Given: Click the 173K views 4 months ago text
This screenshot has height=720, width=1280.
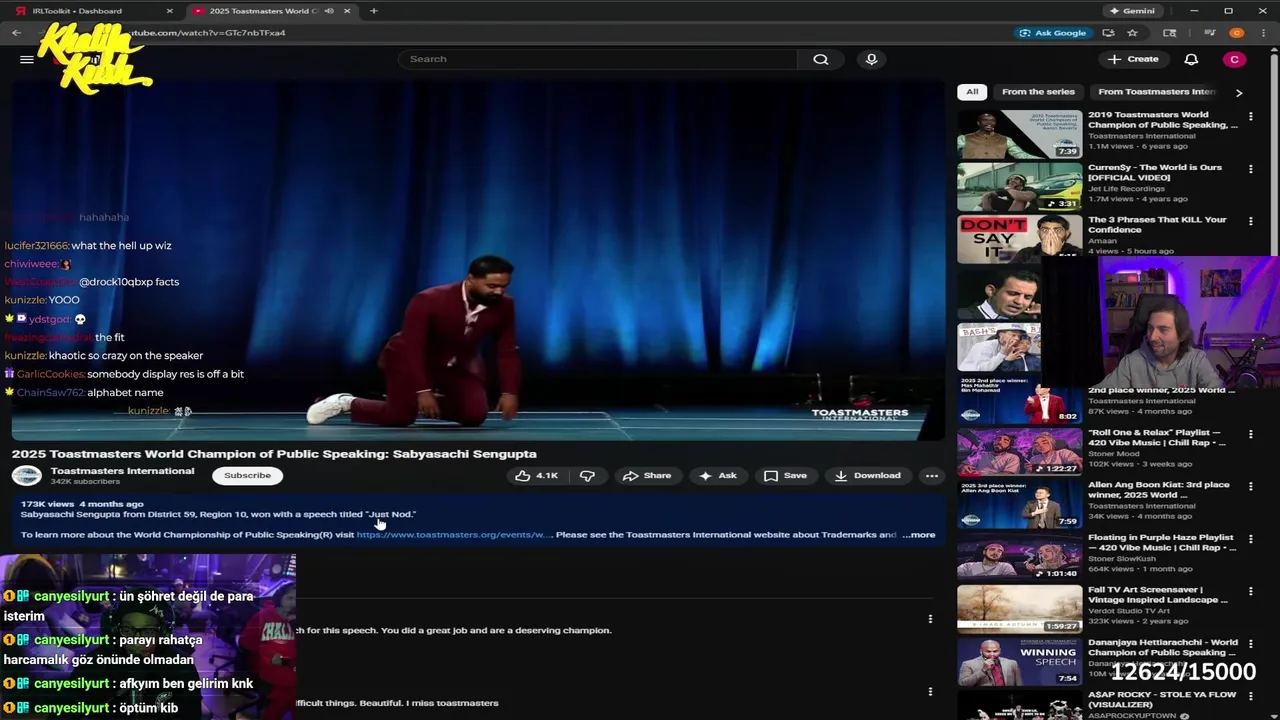Looking at the screenshot, I should (82, 504).
